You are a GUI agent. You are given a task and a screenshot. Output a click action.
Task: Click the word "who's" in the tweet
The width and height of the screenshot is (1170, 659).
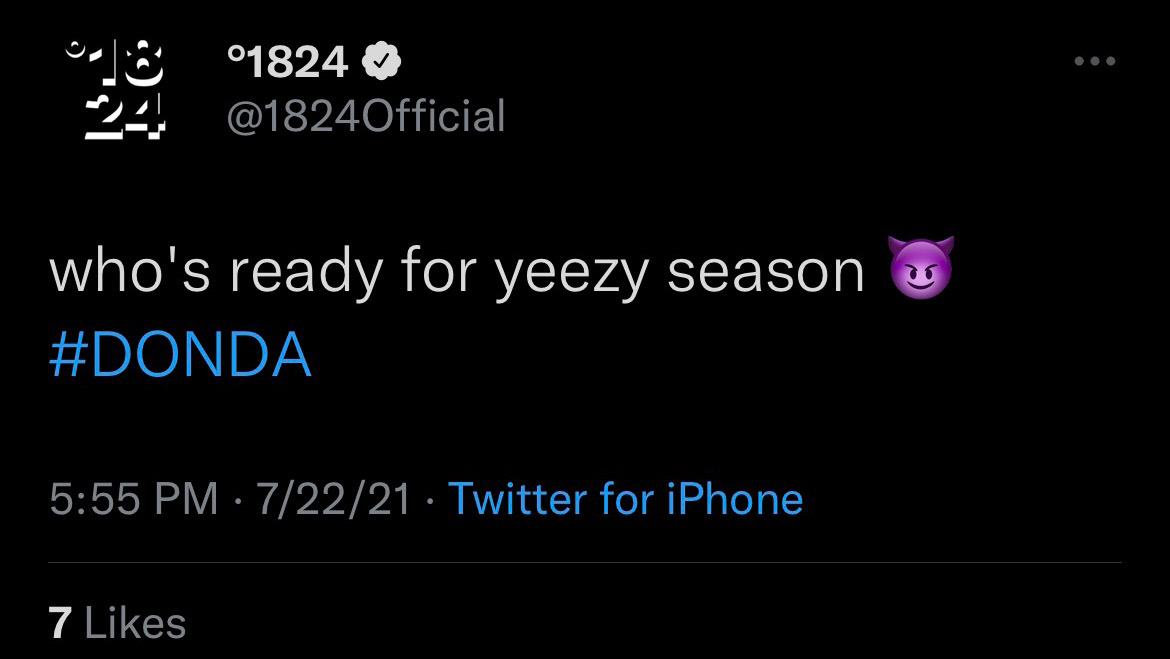tap(128, 270)
